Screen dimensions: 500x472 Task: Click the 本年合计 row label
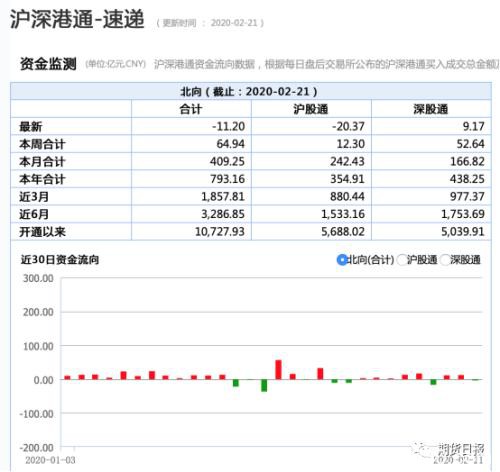point(42,179)
